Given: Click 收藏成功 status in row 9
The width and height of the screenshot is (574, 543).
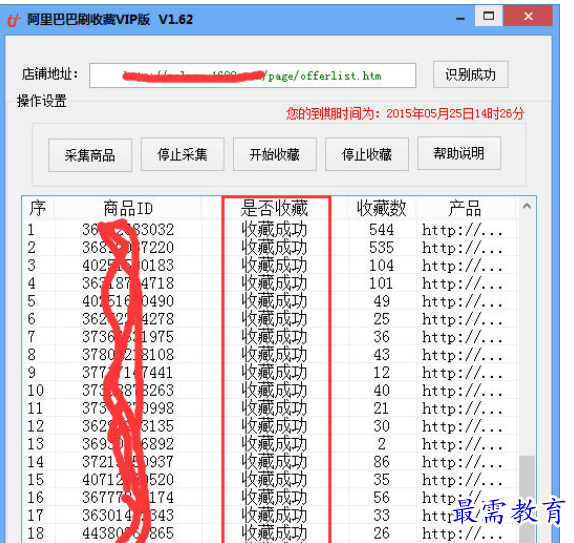Looking at the screenshot, I should (275, 373).
